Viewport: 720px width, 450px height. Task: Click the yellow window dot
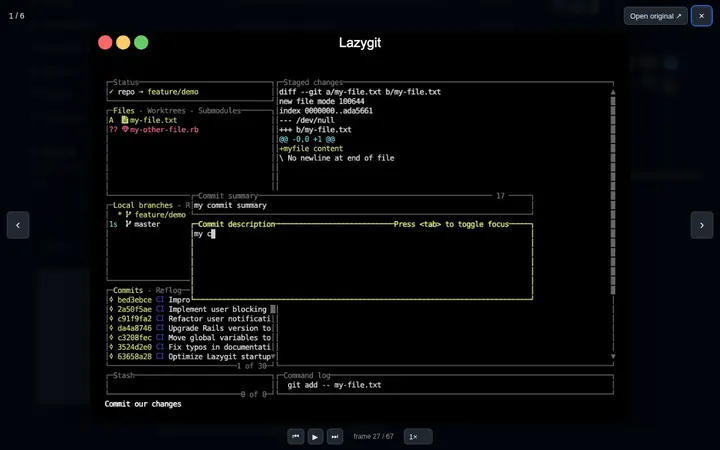[x=123, y=42]
